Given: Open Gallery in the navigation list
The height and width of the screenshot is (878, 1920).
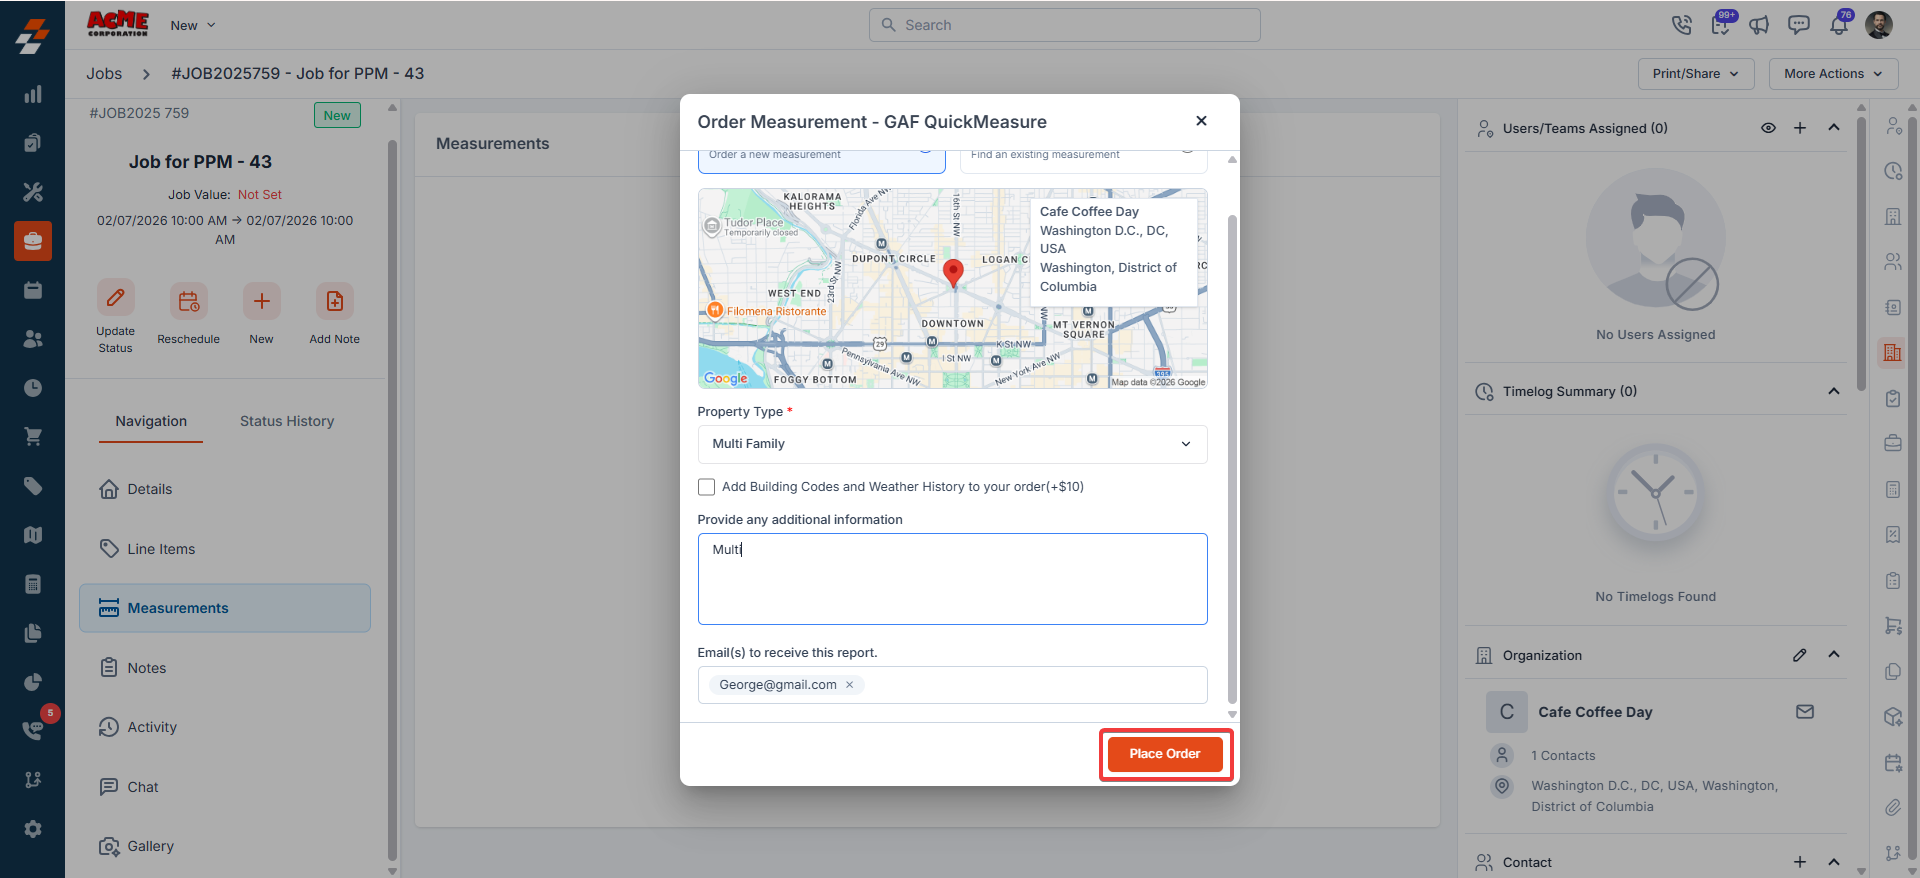Looking at the screenshot, I should pos(225,846).
